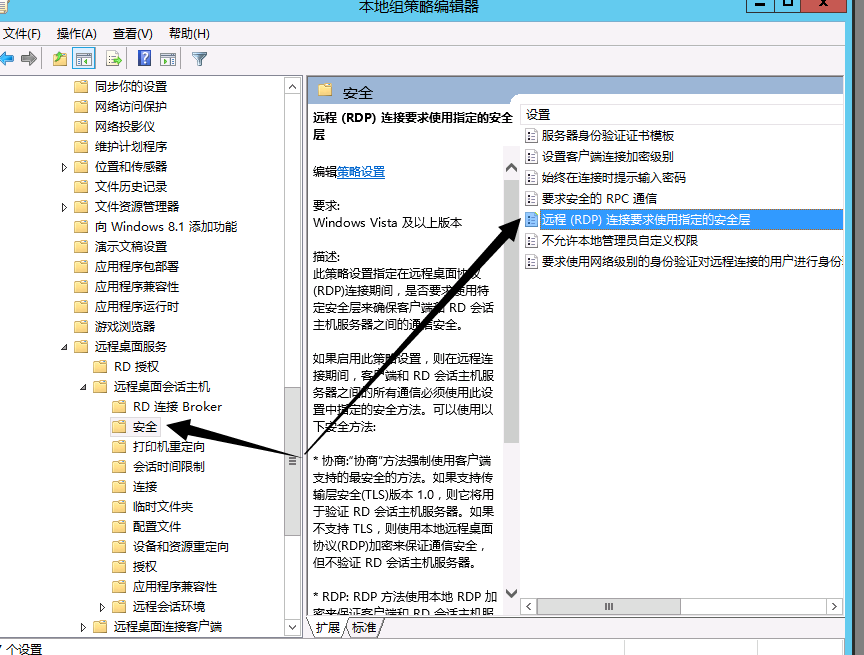Collapse the 远程桌面服务 tree node

coord(64,347)
